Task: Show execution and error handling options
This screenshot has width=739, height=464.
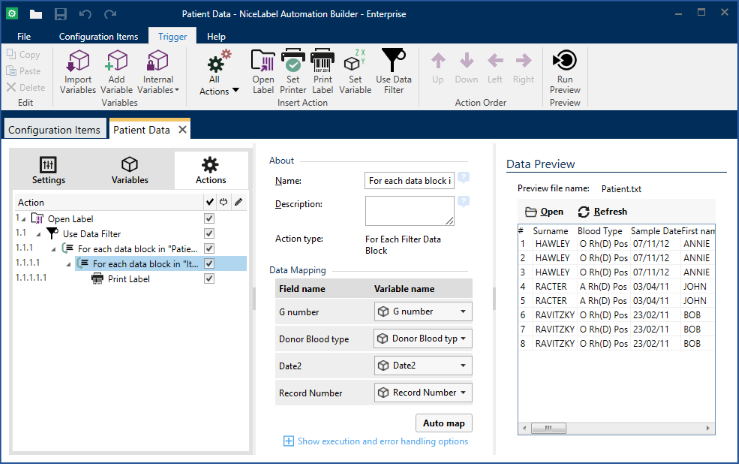Action: 382,441
